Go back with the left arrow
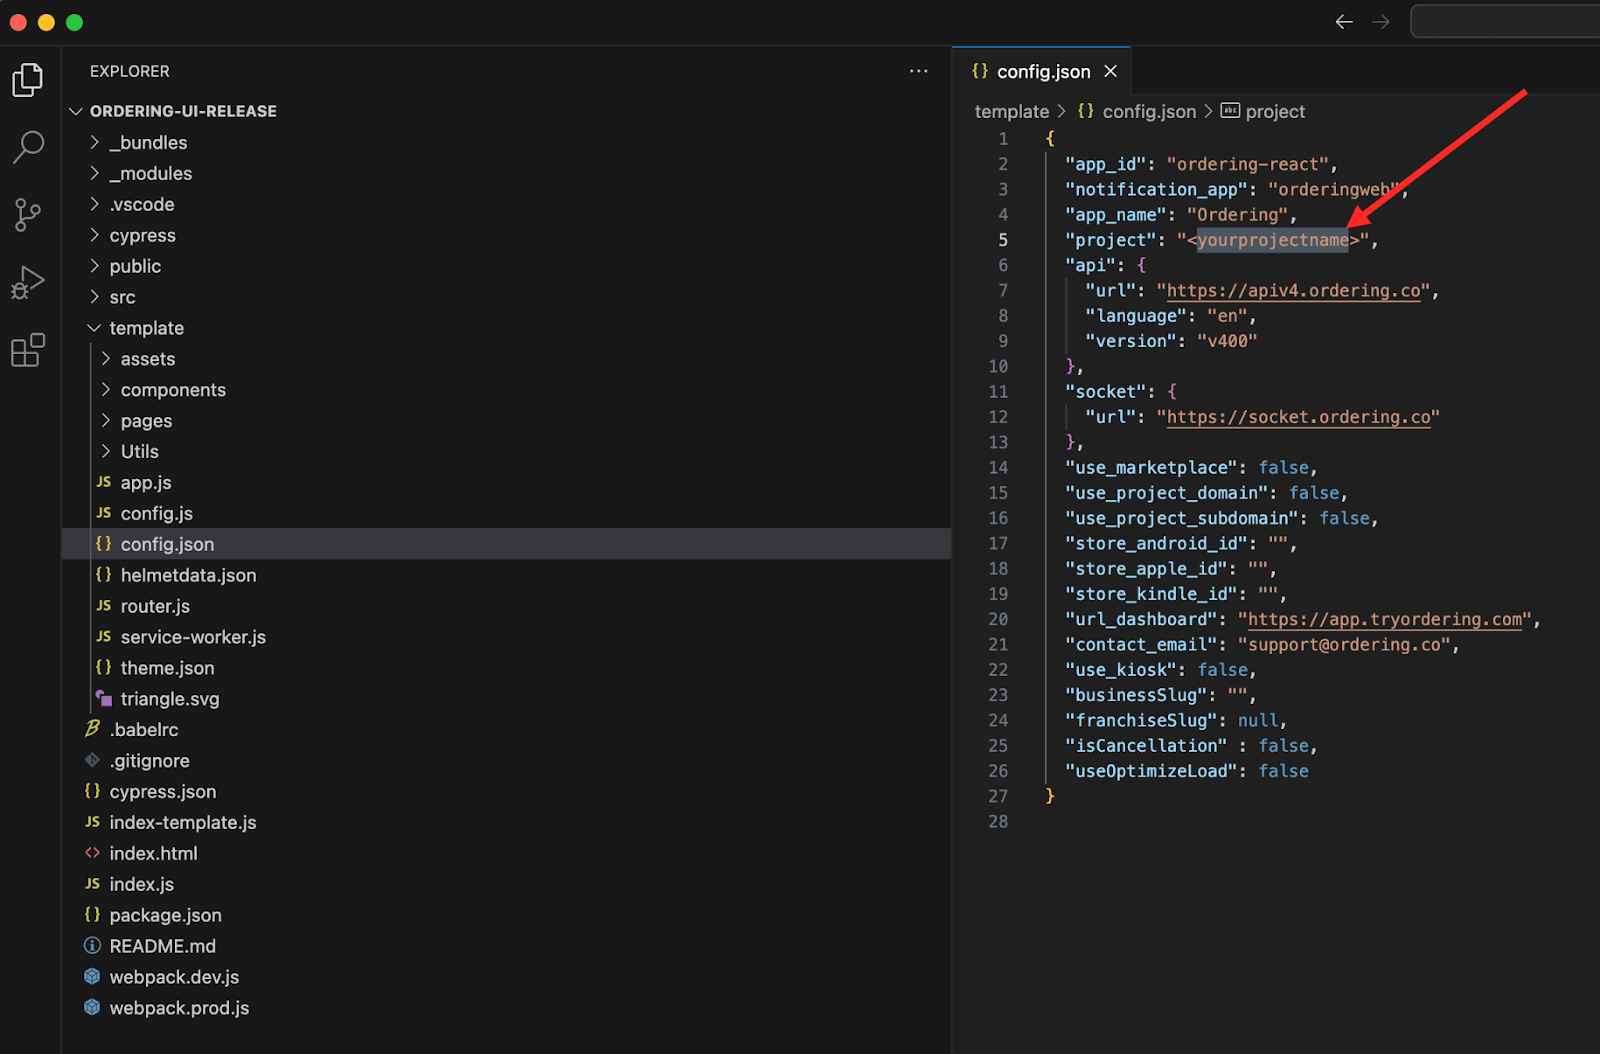The image size is (1600, 1054). (x=1344, y=22)
